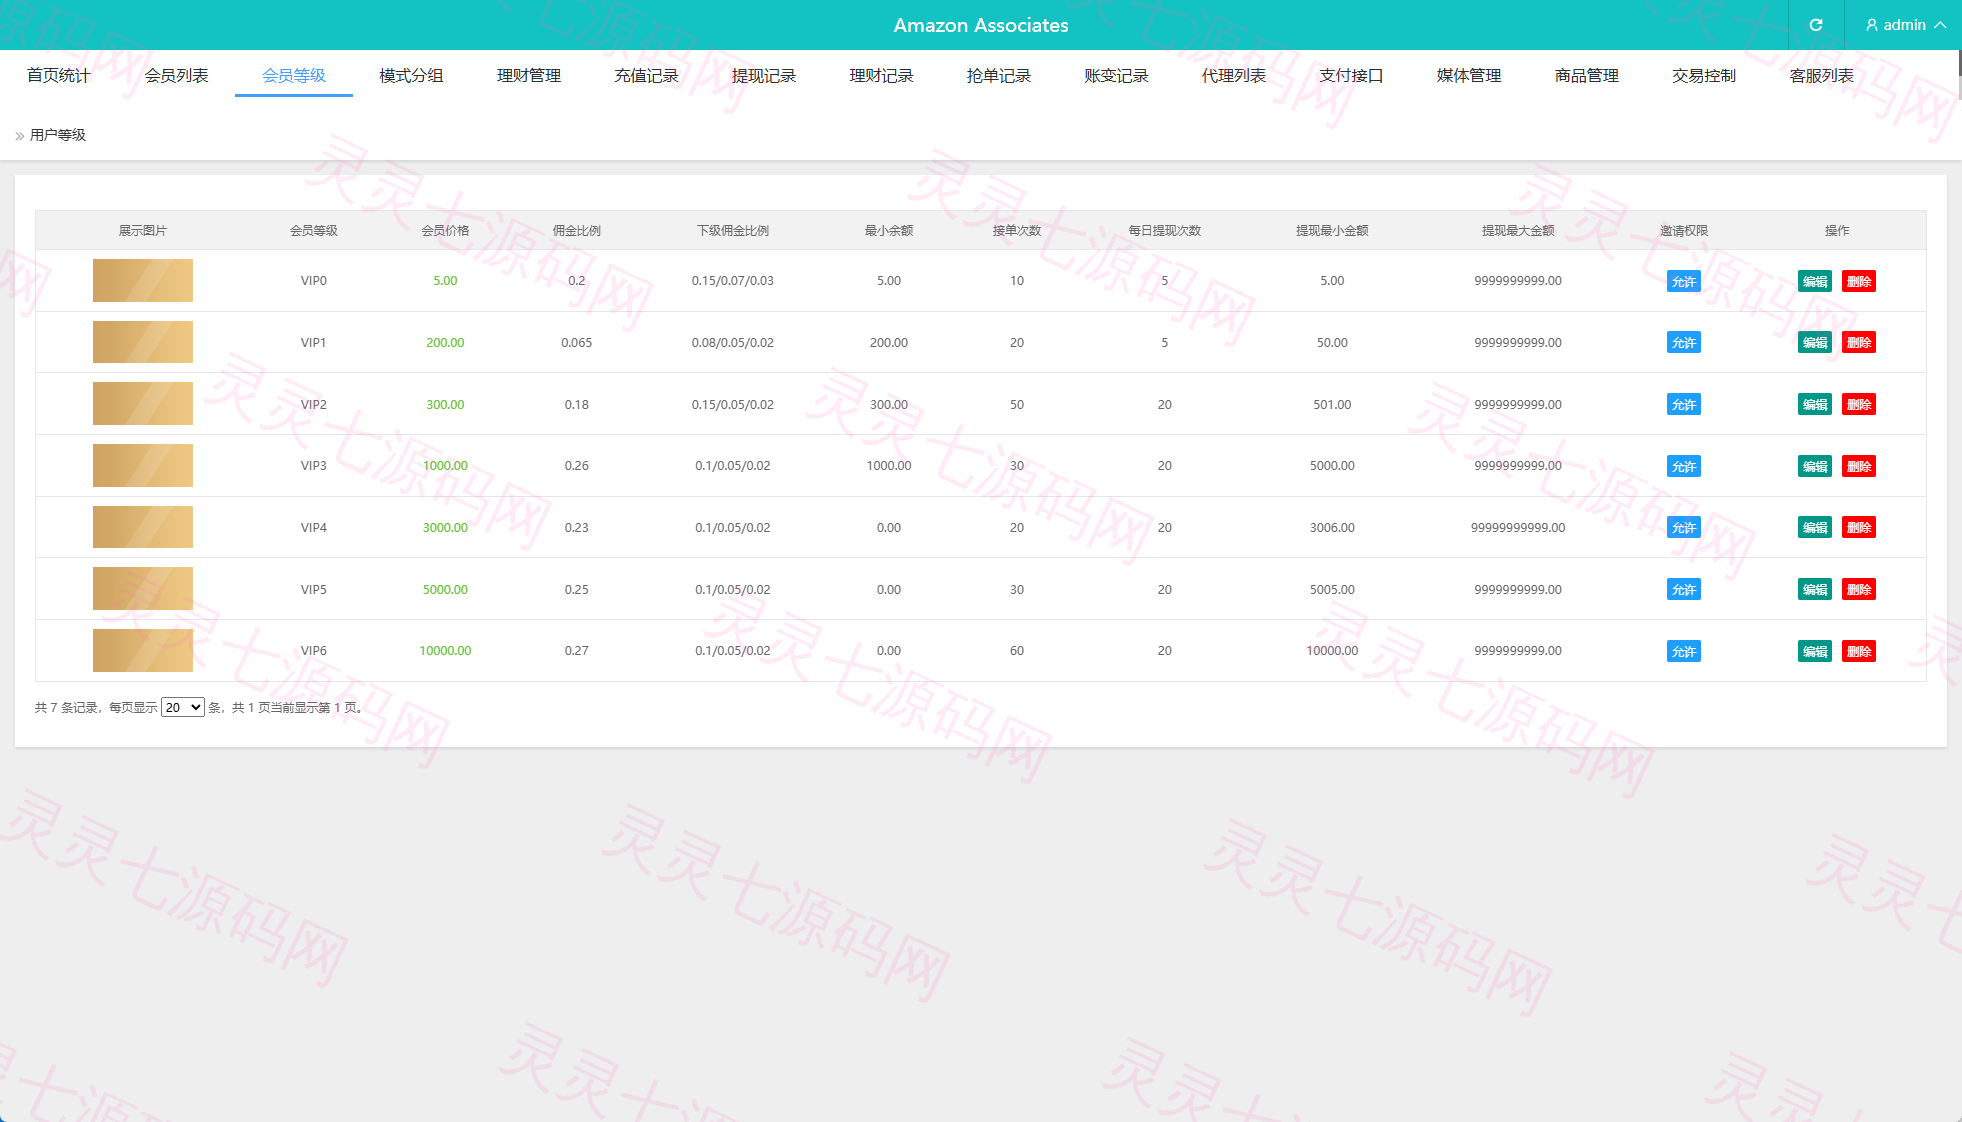This screenshot has height=1122, width=1962.
Task: Delete the VIP6 level
Action: pyautogui.click(x=1859, y=651)
